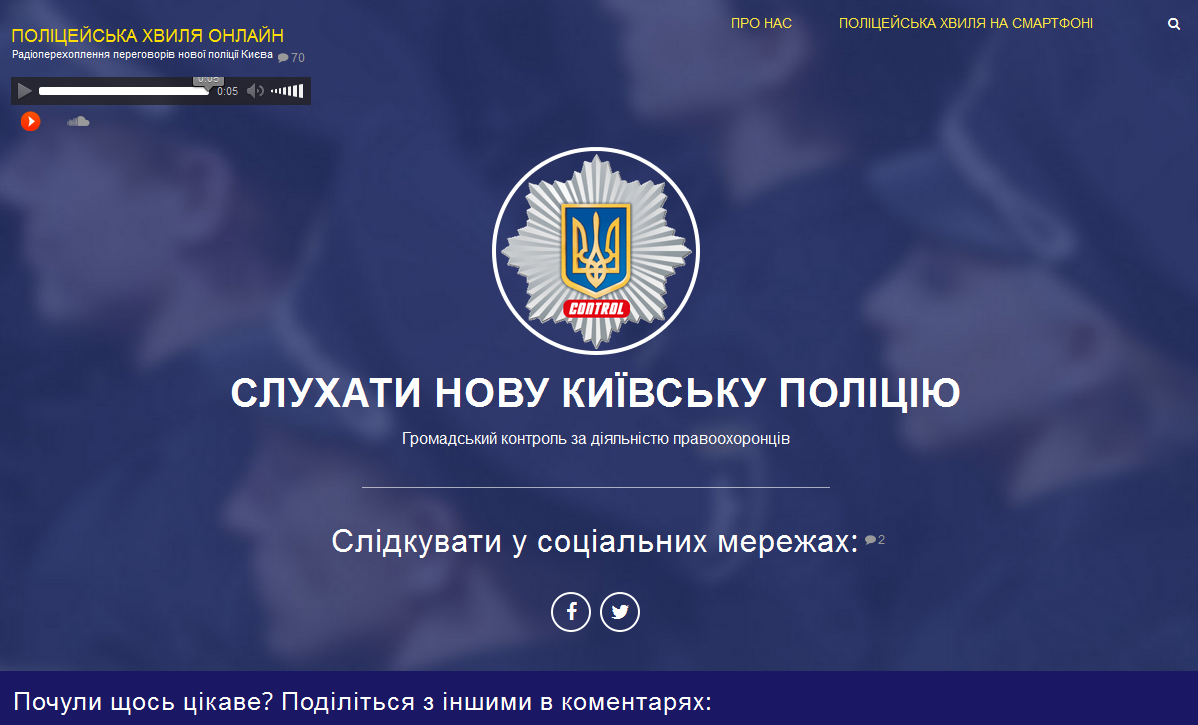Click the 0:05 time display in player
The height and width of the screenshot is (725, 1198).
coord(227,91)
